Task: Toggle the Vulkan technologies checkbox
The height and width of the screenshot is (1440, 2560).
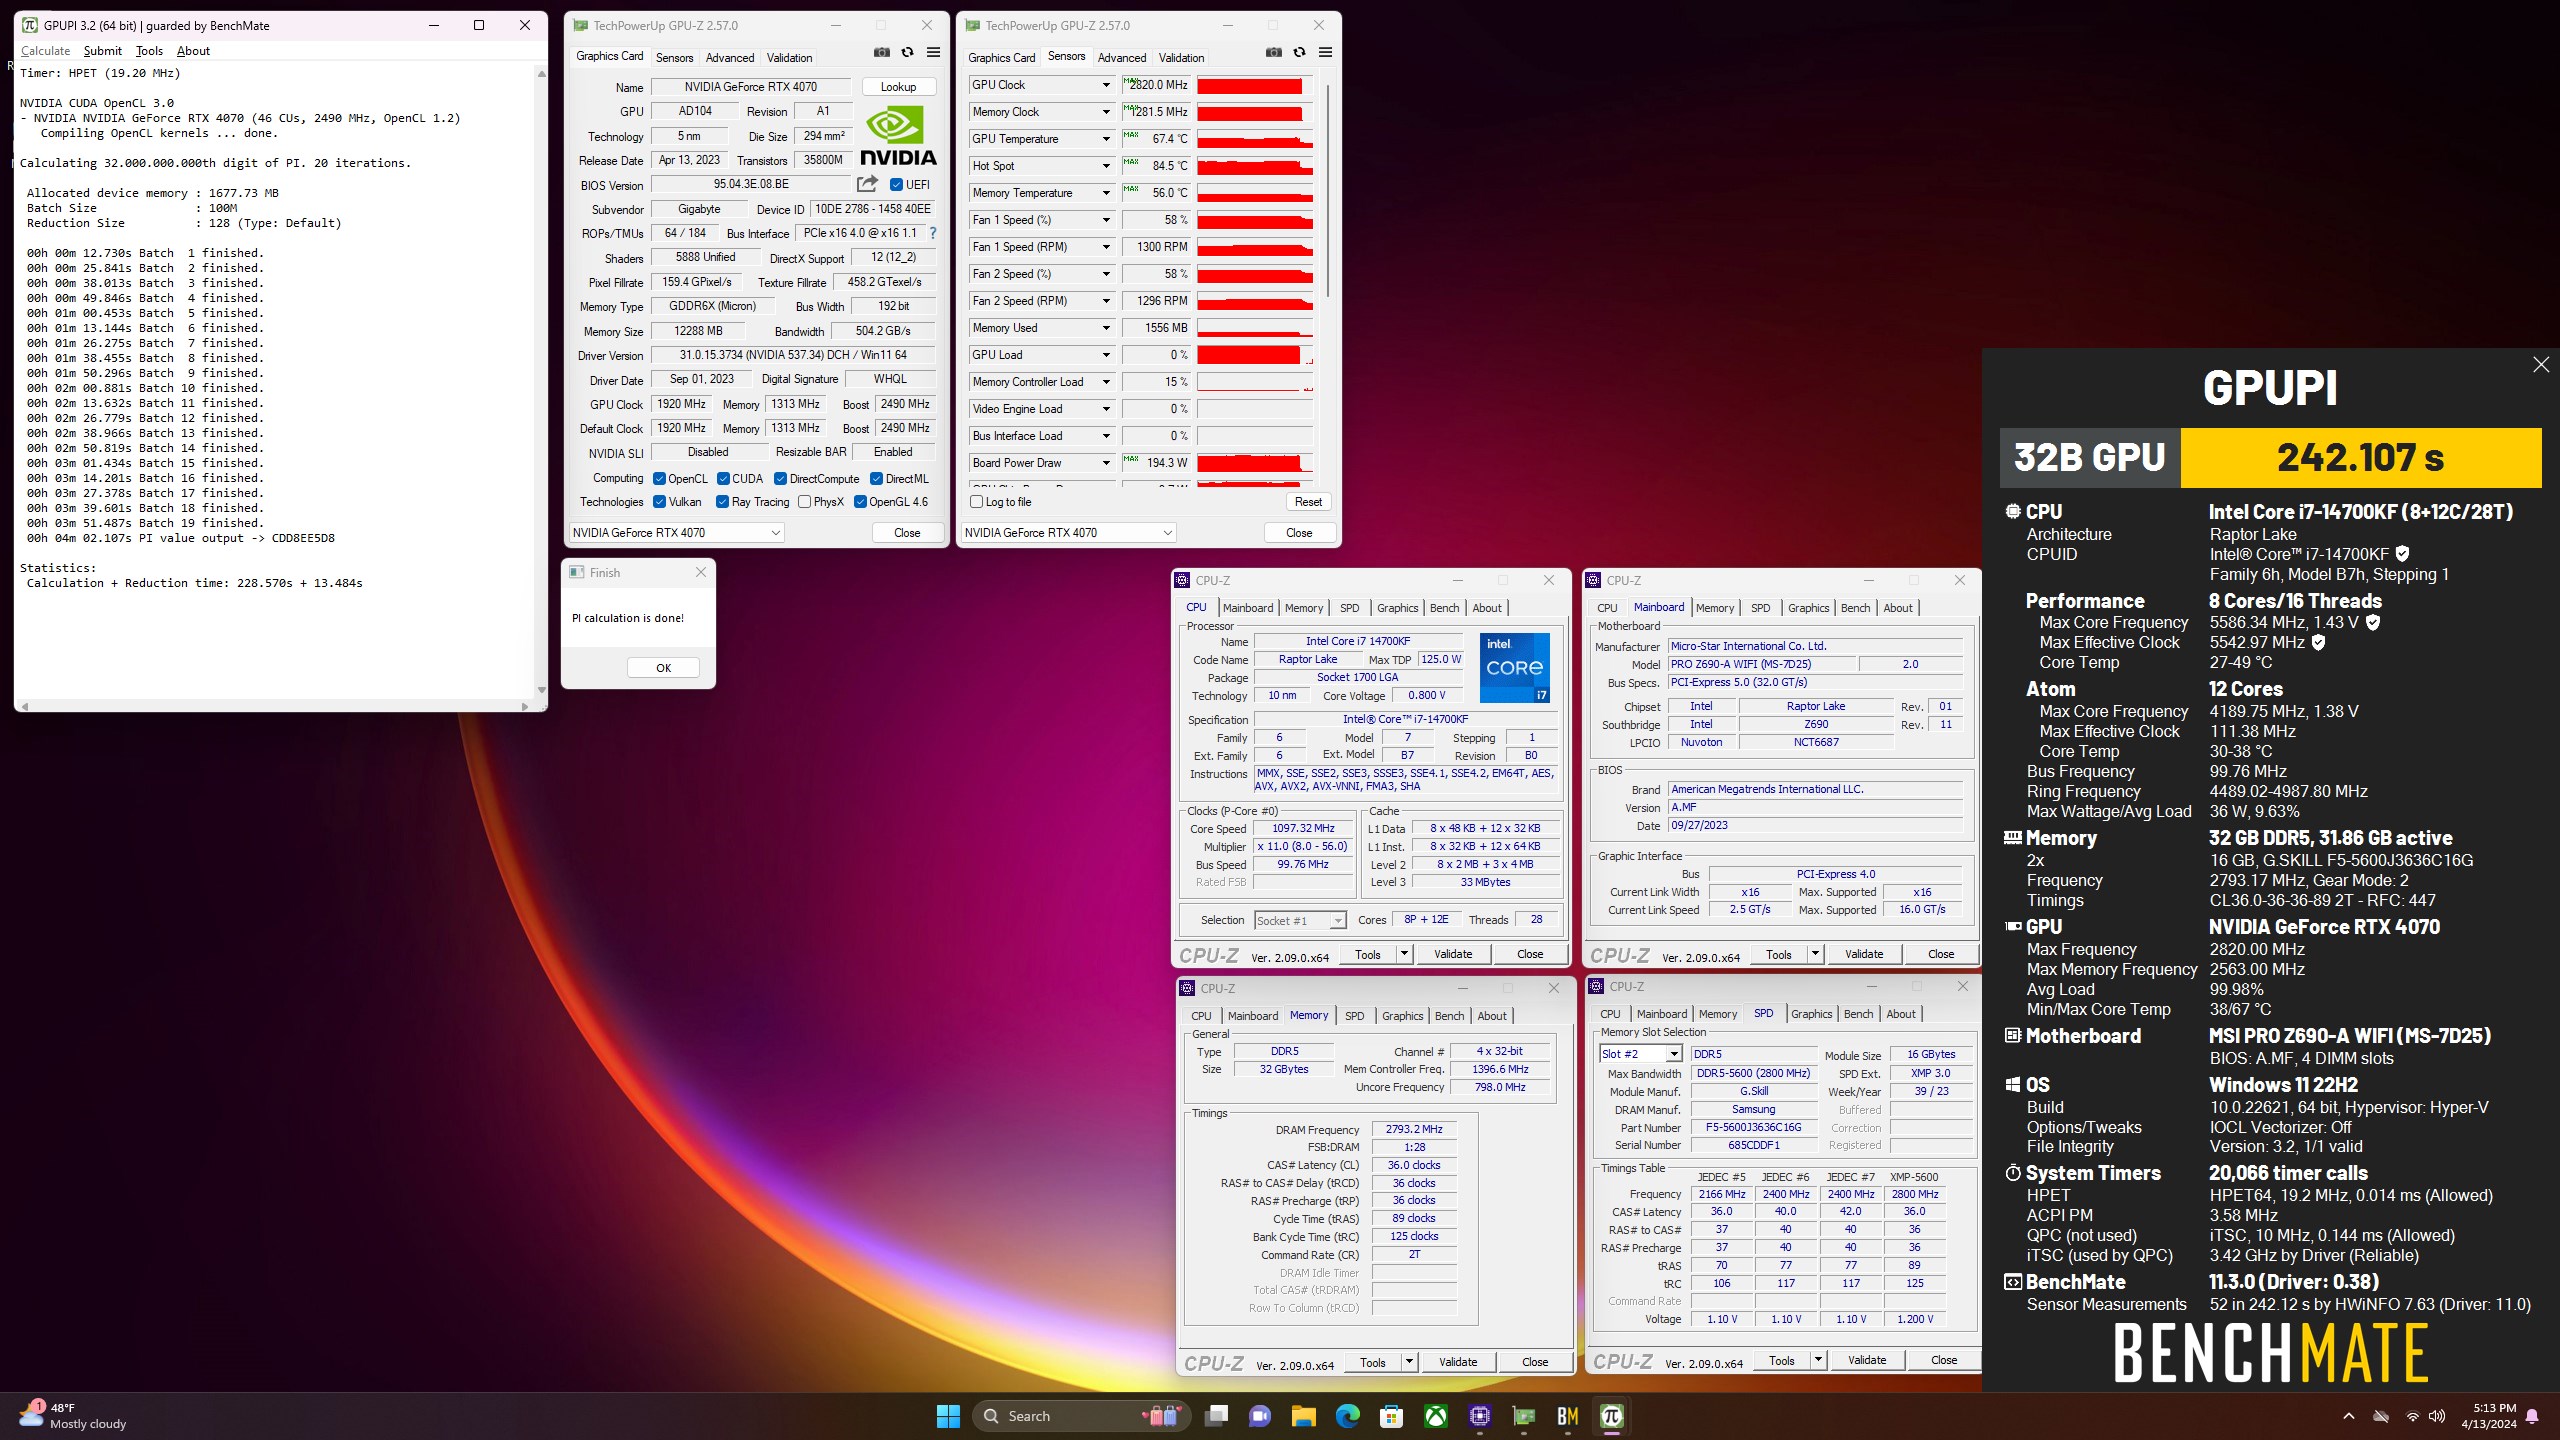Action: 659,502
